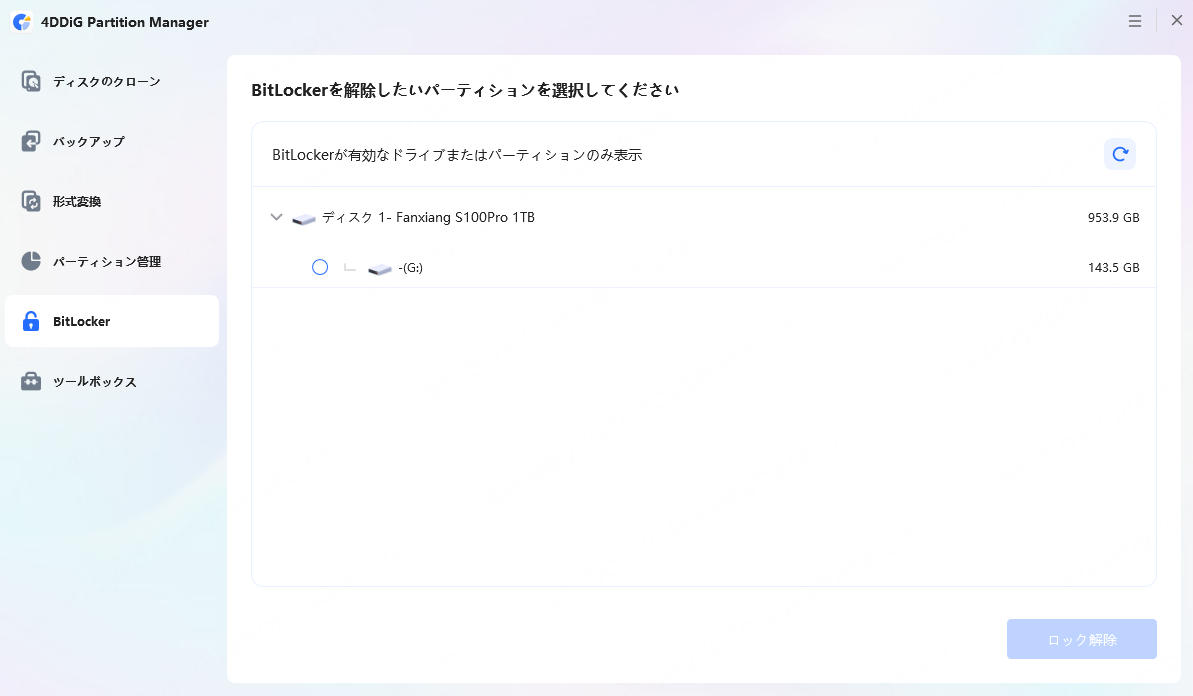Refresh the drive list
Viewport: 1193px width, 696px height.
pyautogui.click(x=1119, y=154)
